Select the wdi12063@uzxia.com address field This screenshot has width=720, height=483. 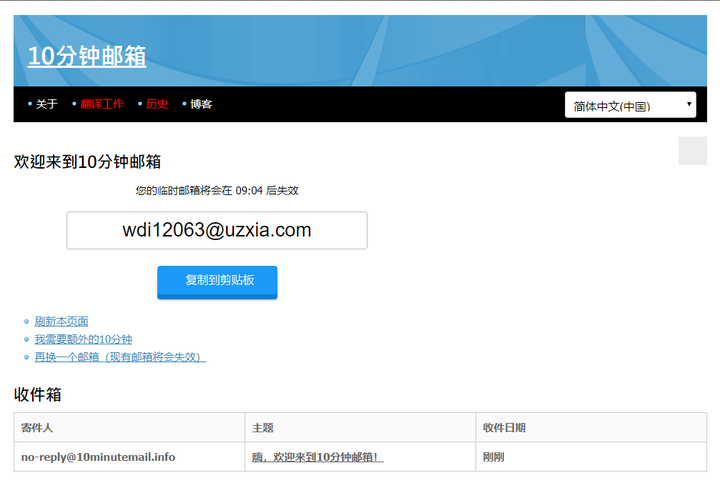click(x=217, y=230)
